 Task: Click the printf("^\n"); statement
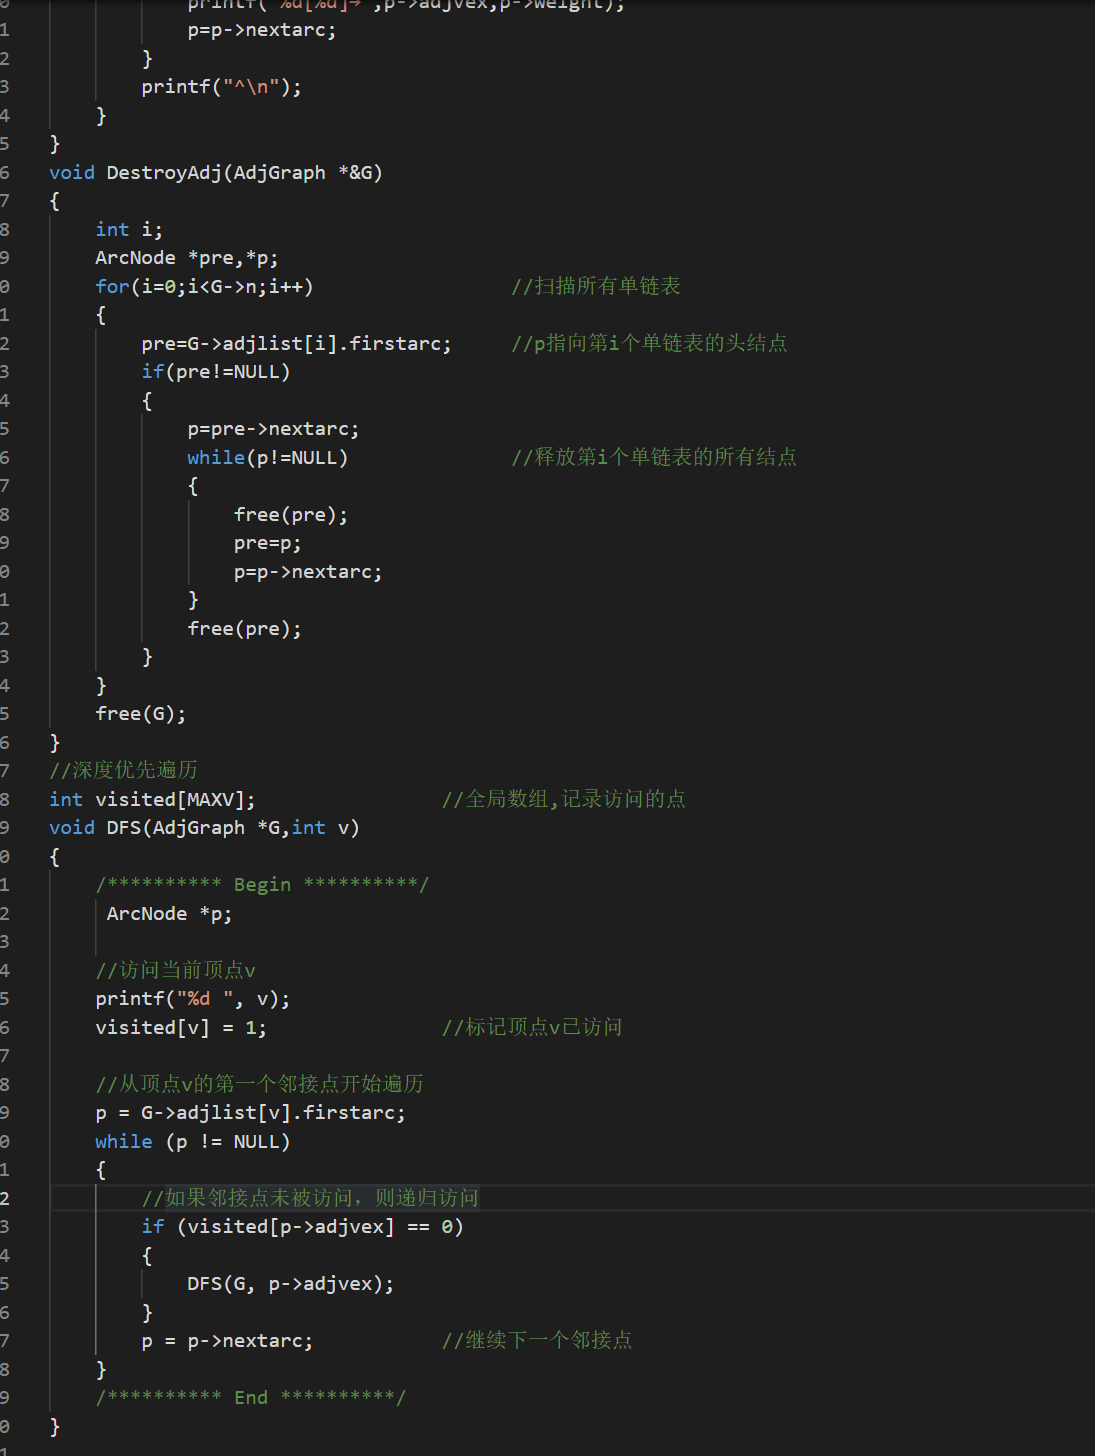221,87
